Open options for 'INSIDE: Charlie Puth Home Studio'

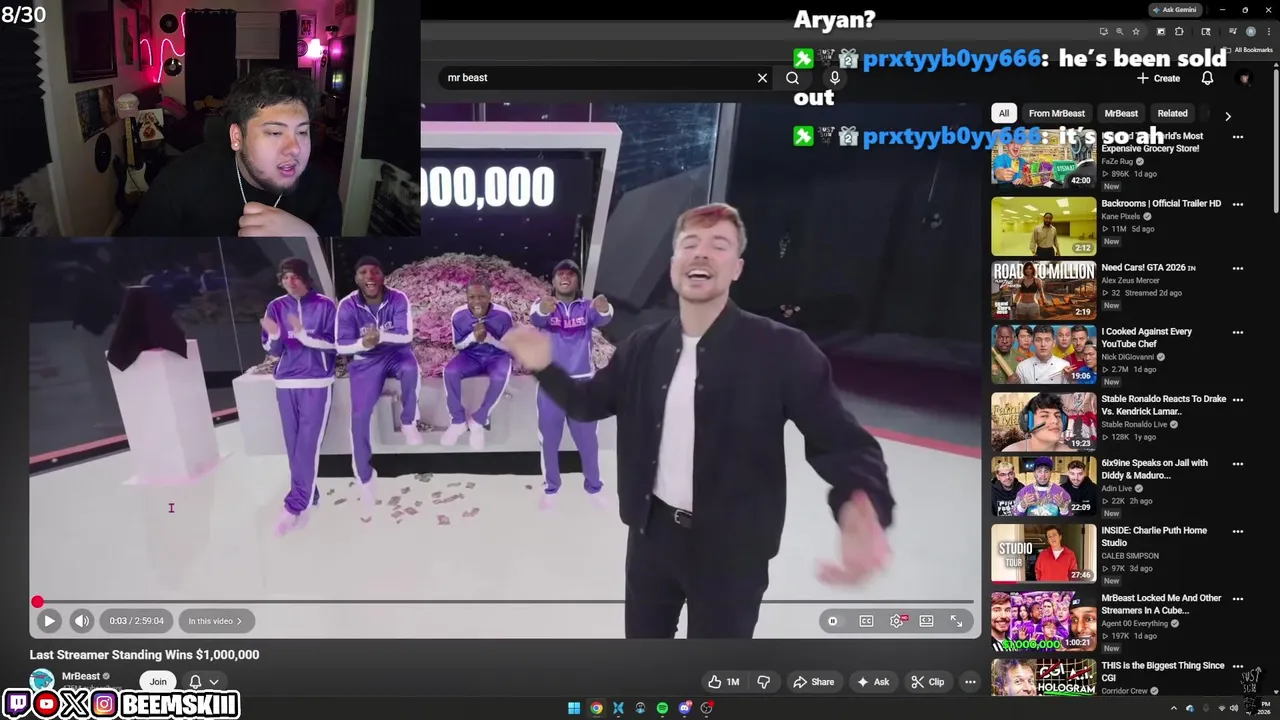pyautogui.click(x=1238, y=531)
